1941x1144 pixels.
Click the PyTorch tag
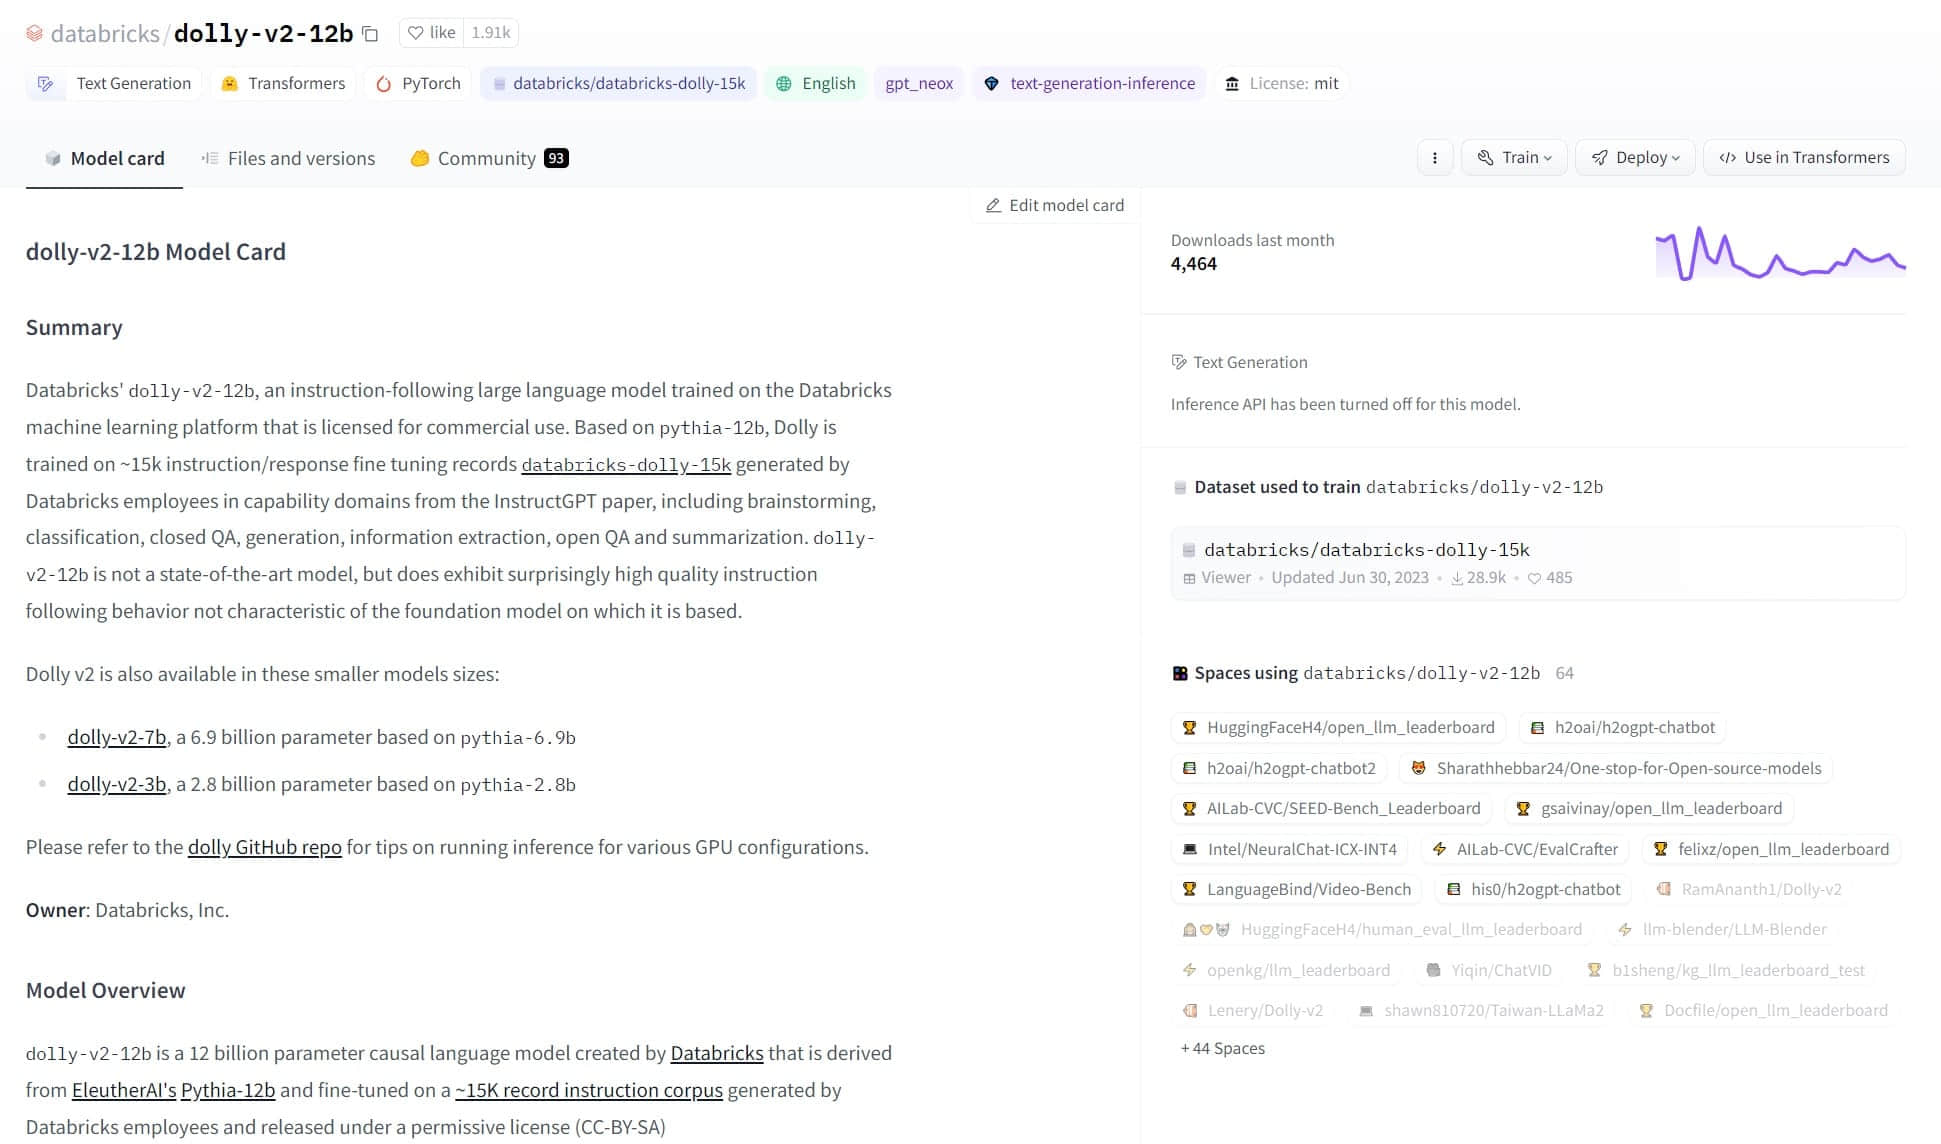tap(418, 84)
